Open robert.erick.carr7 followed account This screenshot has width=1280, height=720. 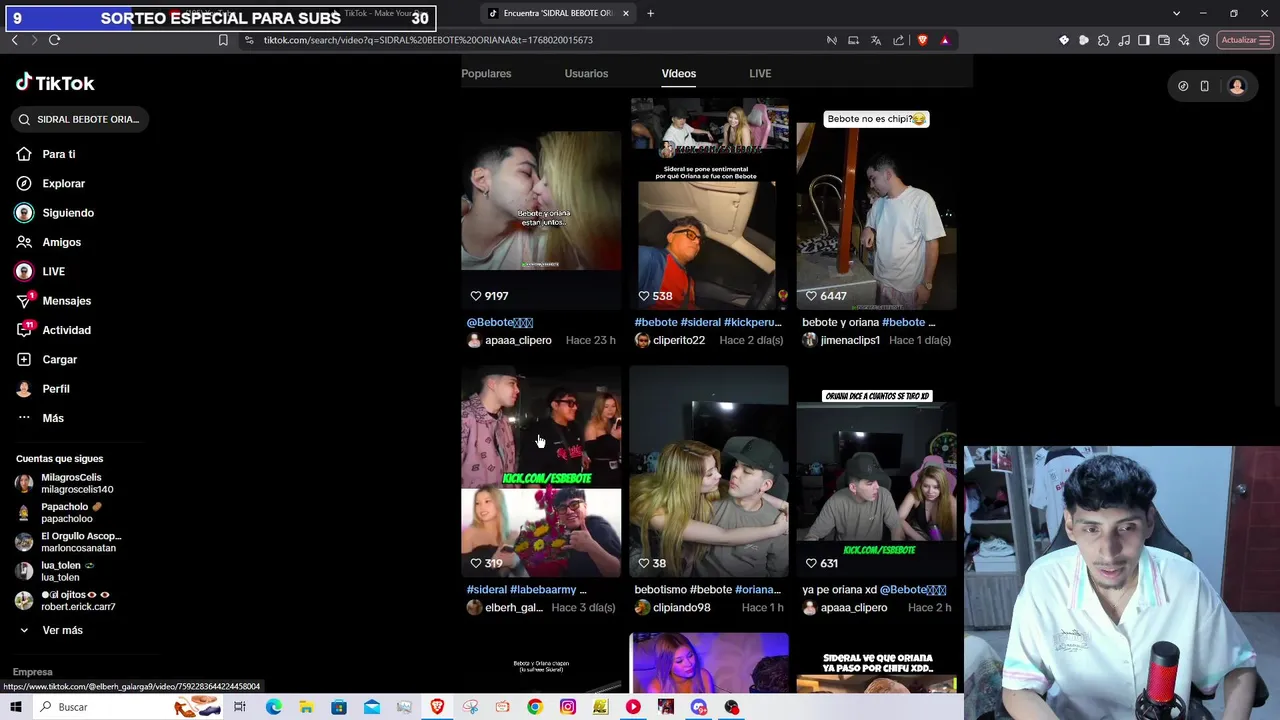(x=65, y=600)
